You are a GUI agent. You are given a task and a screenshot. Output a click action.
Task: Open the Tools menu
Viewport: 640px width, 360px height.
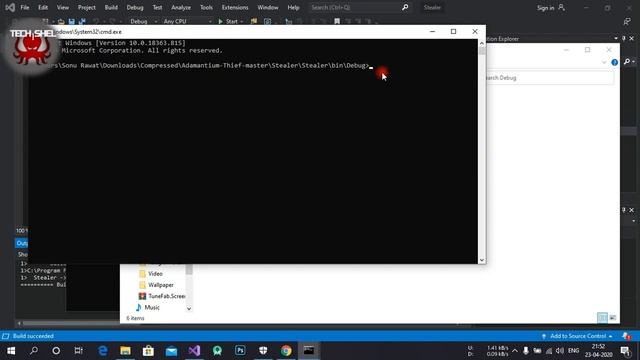pos(206,7)
